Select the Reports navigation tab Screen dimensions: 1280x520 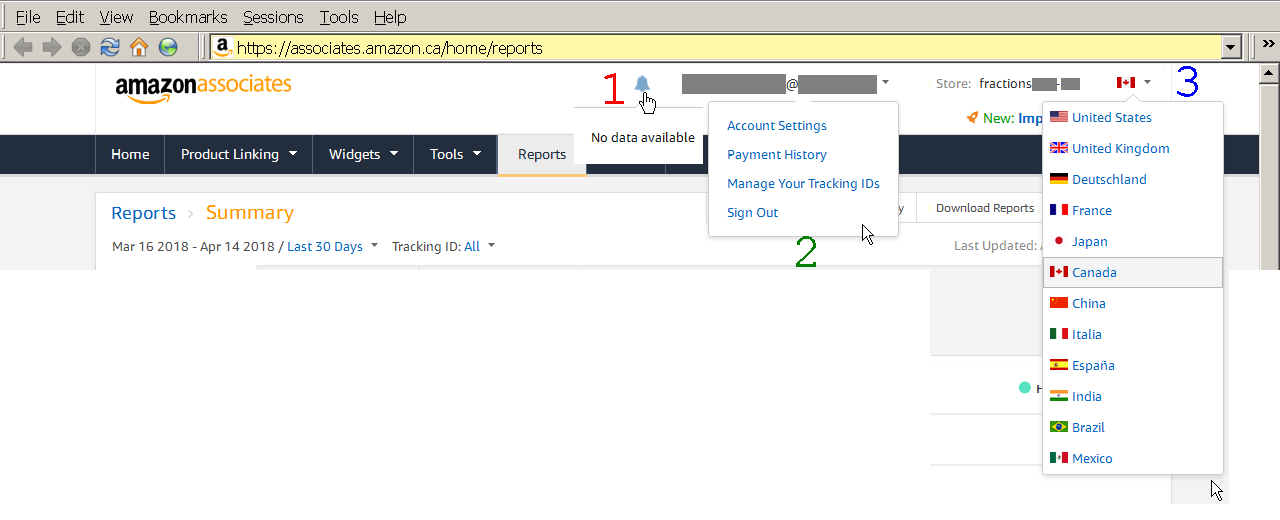542,154
